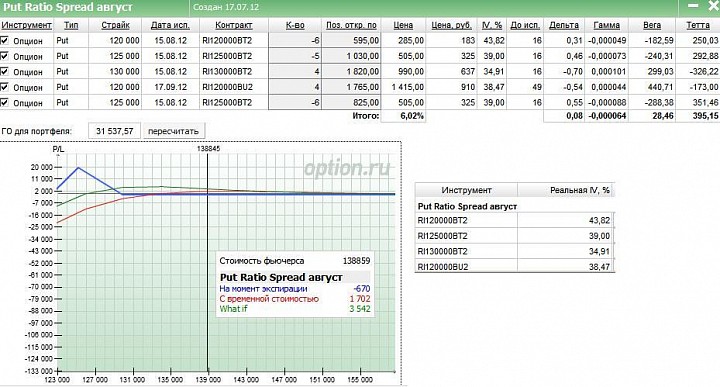720x387 pixels.
Task: Toggle checkbox for 1 030,00 open position row
Action: [x=5, y=56]
